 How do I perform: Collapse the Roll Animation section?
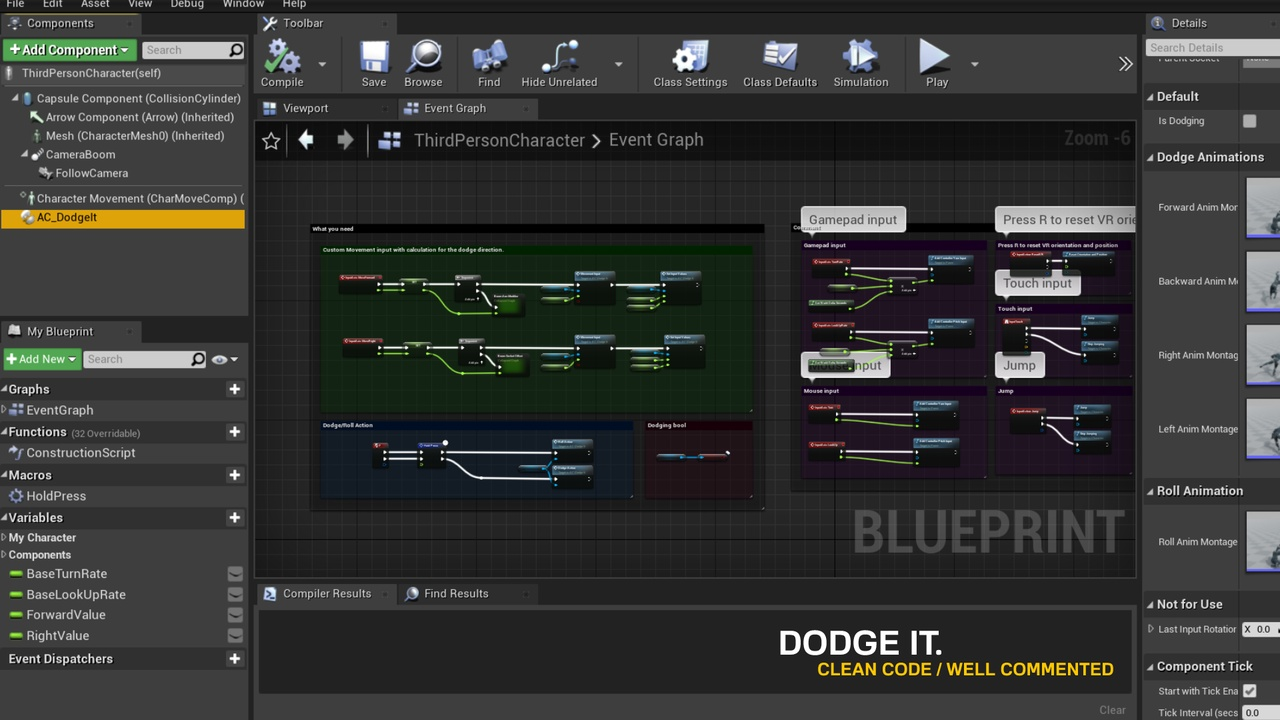pyautogui.click(x=1150, y=491)
